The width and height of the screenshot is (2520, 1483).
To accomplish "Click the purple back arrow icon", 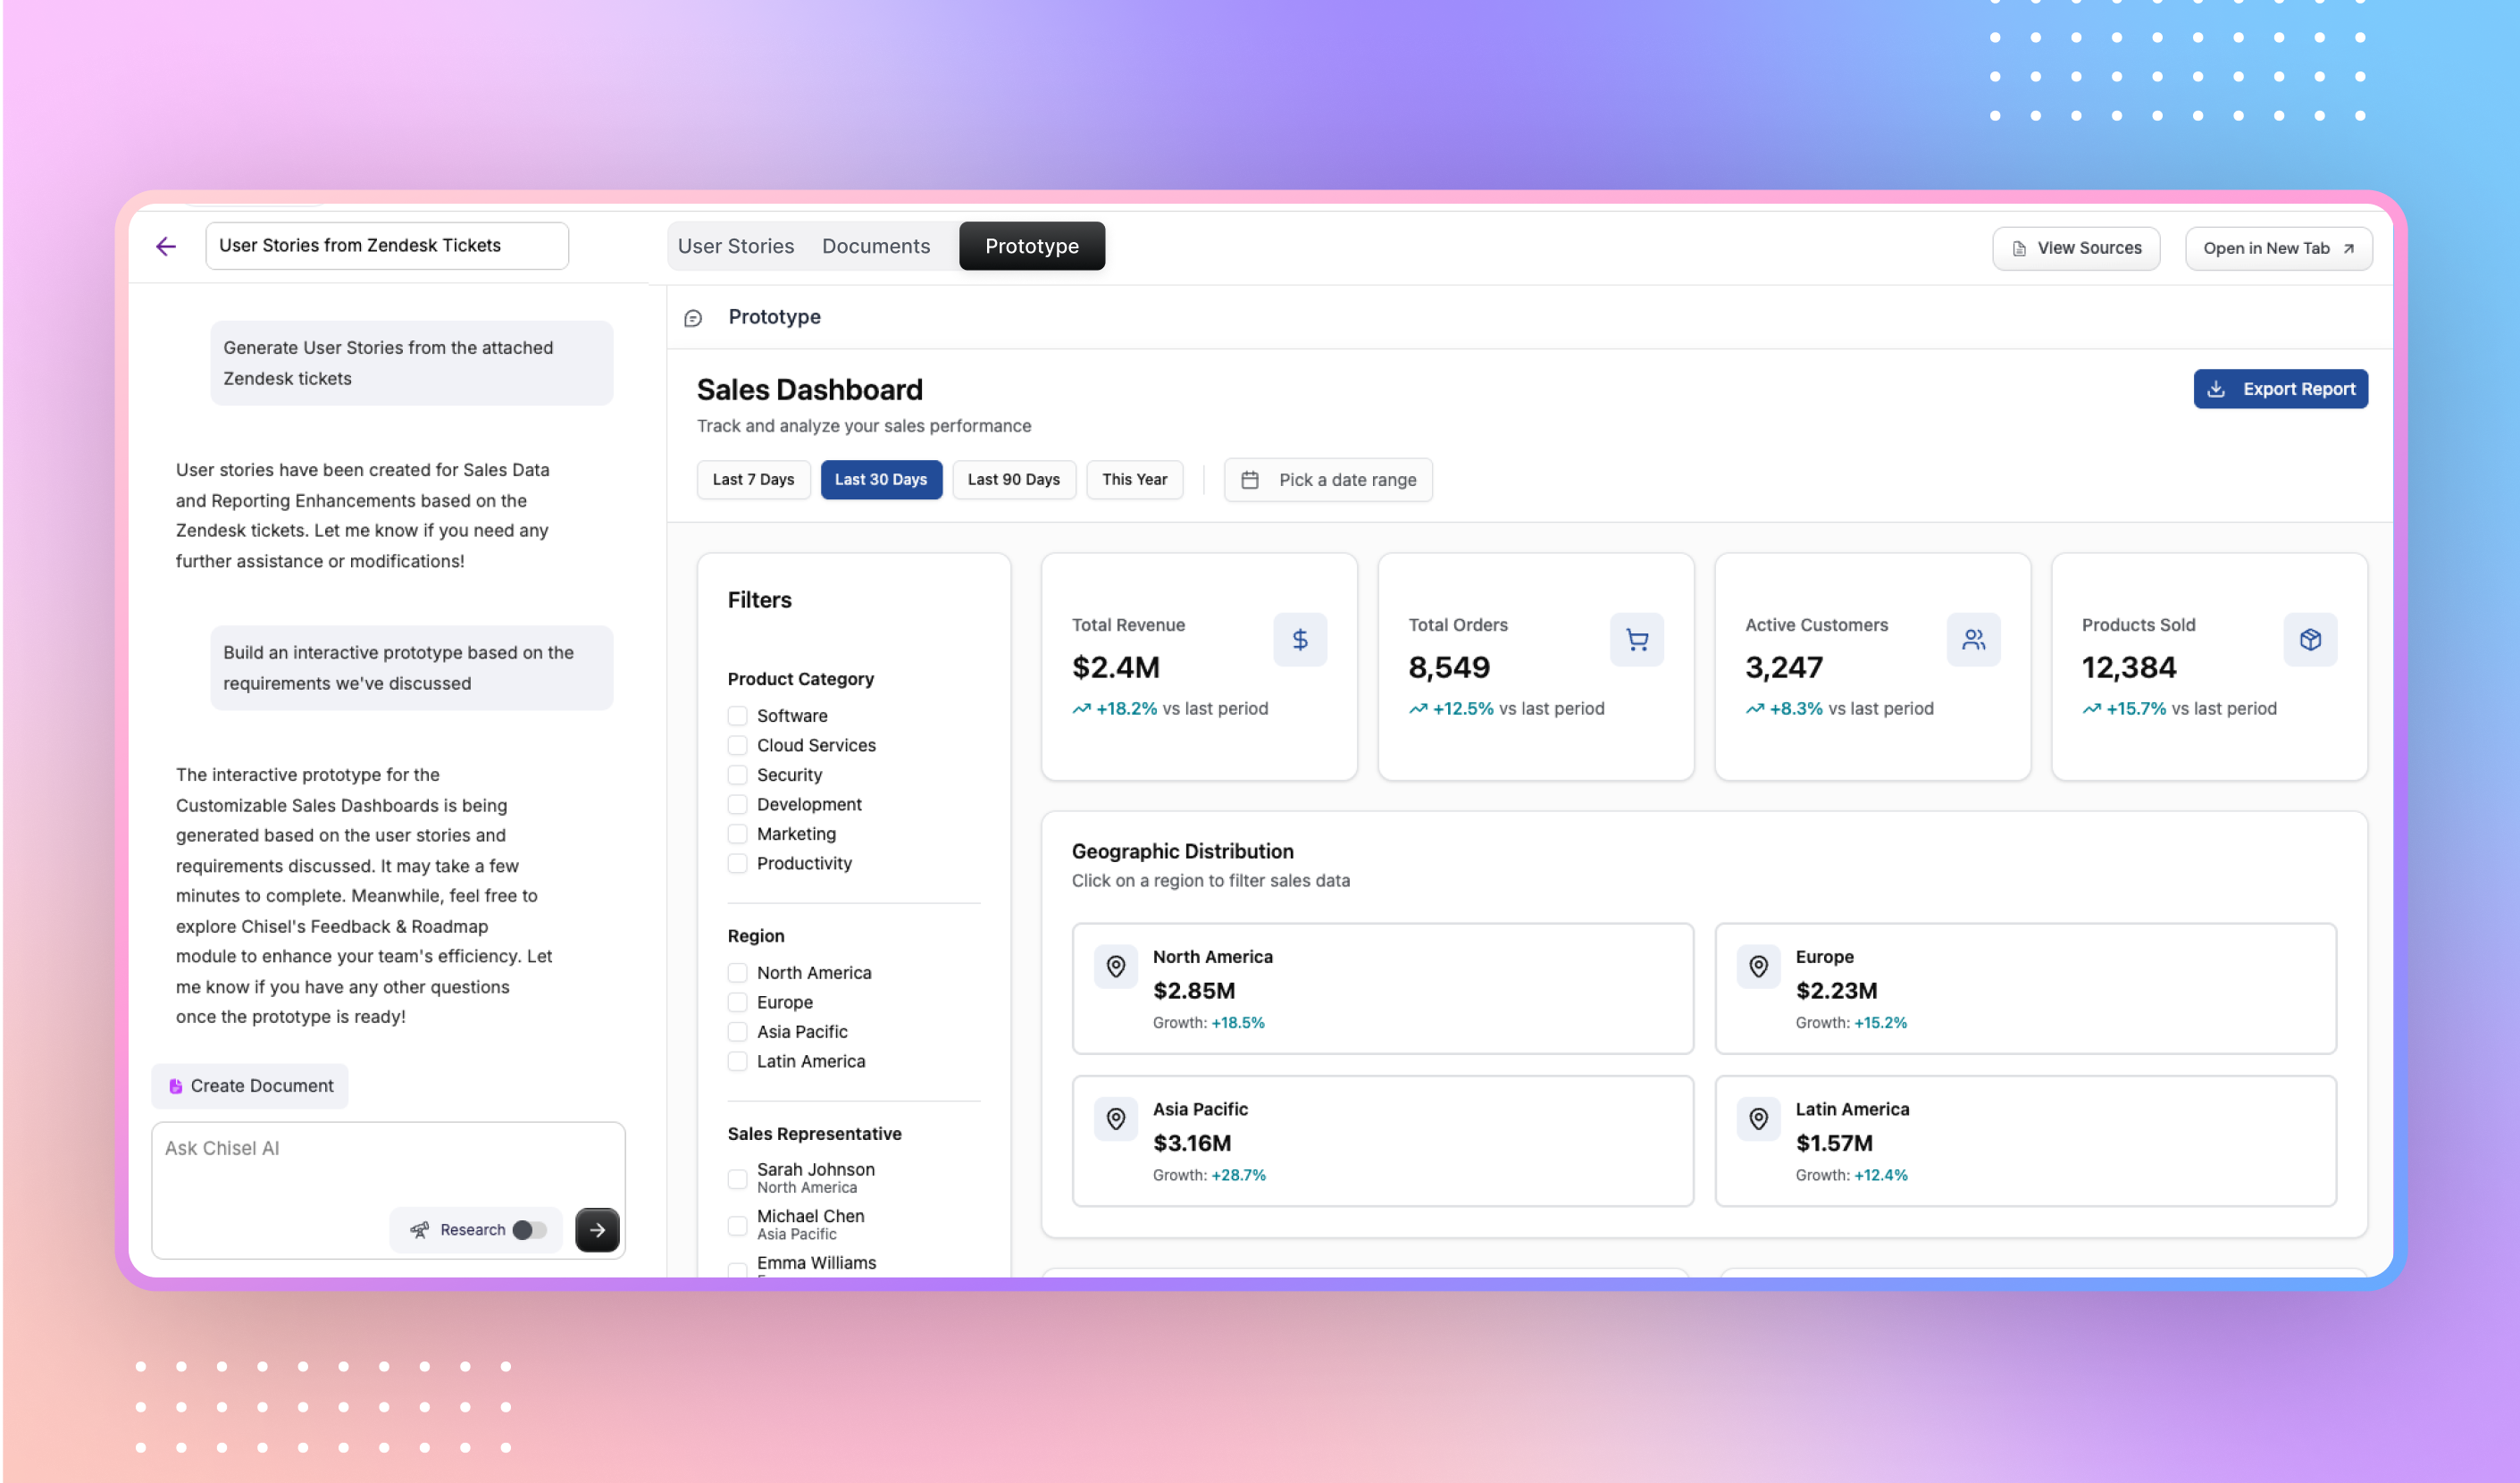I will tap(166, 246).
